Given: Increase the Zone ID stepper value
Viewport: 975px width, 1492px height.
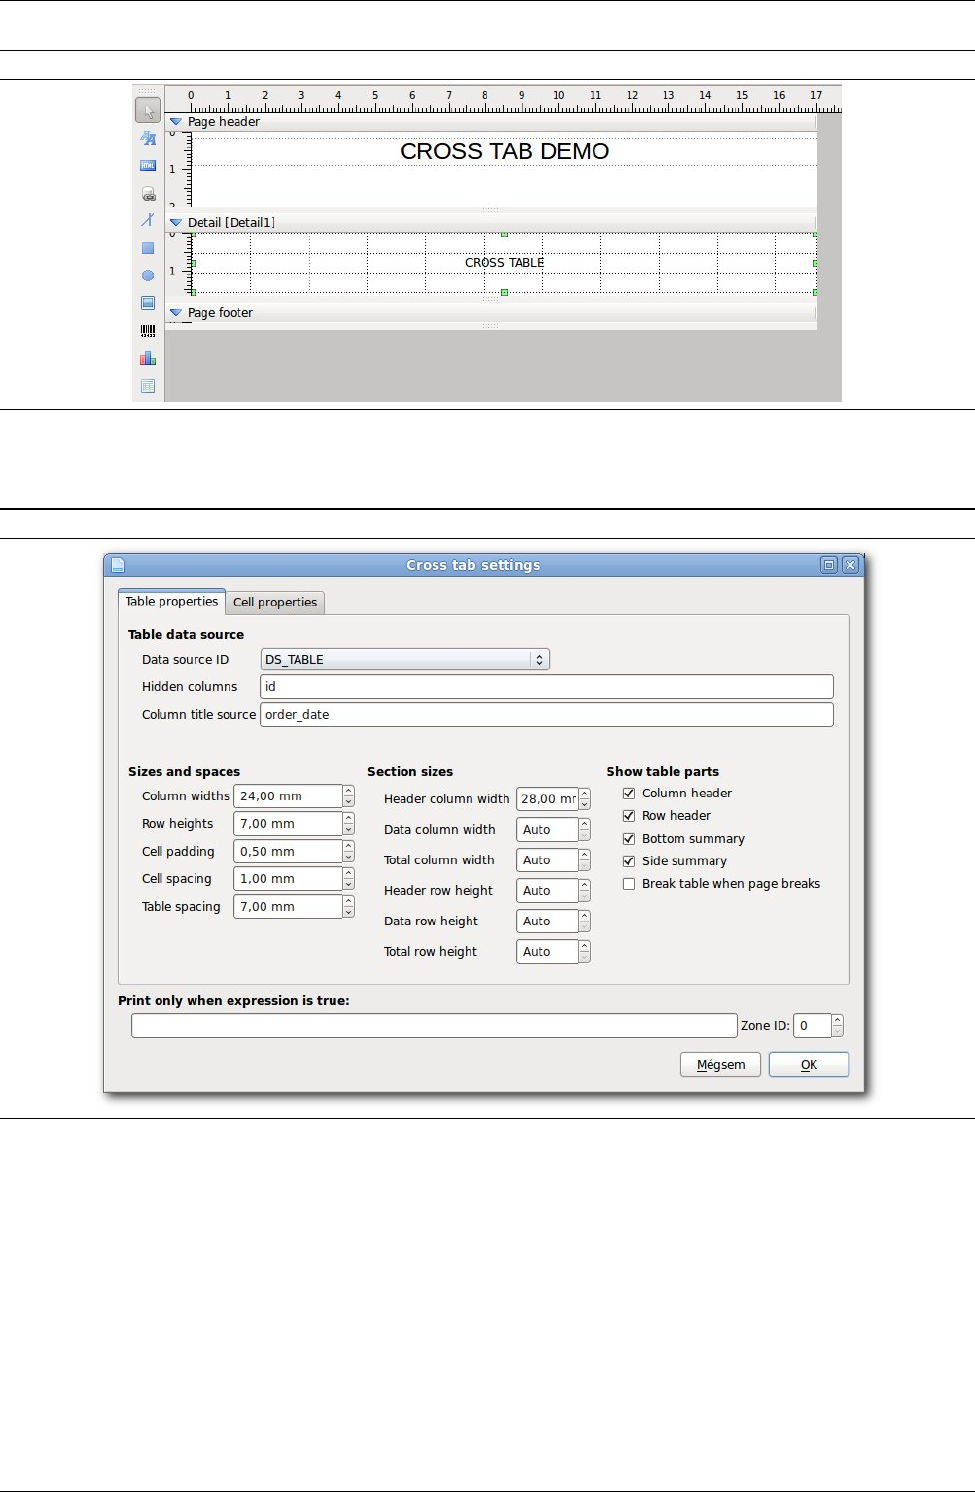Looking at the screenshot, I should click(x=838, y=1020).
